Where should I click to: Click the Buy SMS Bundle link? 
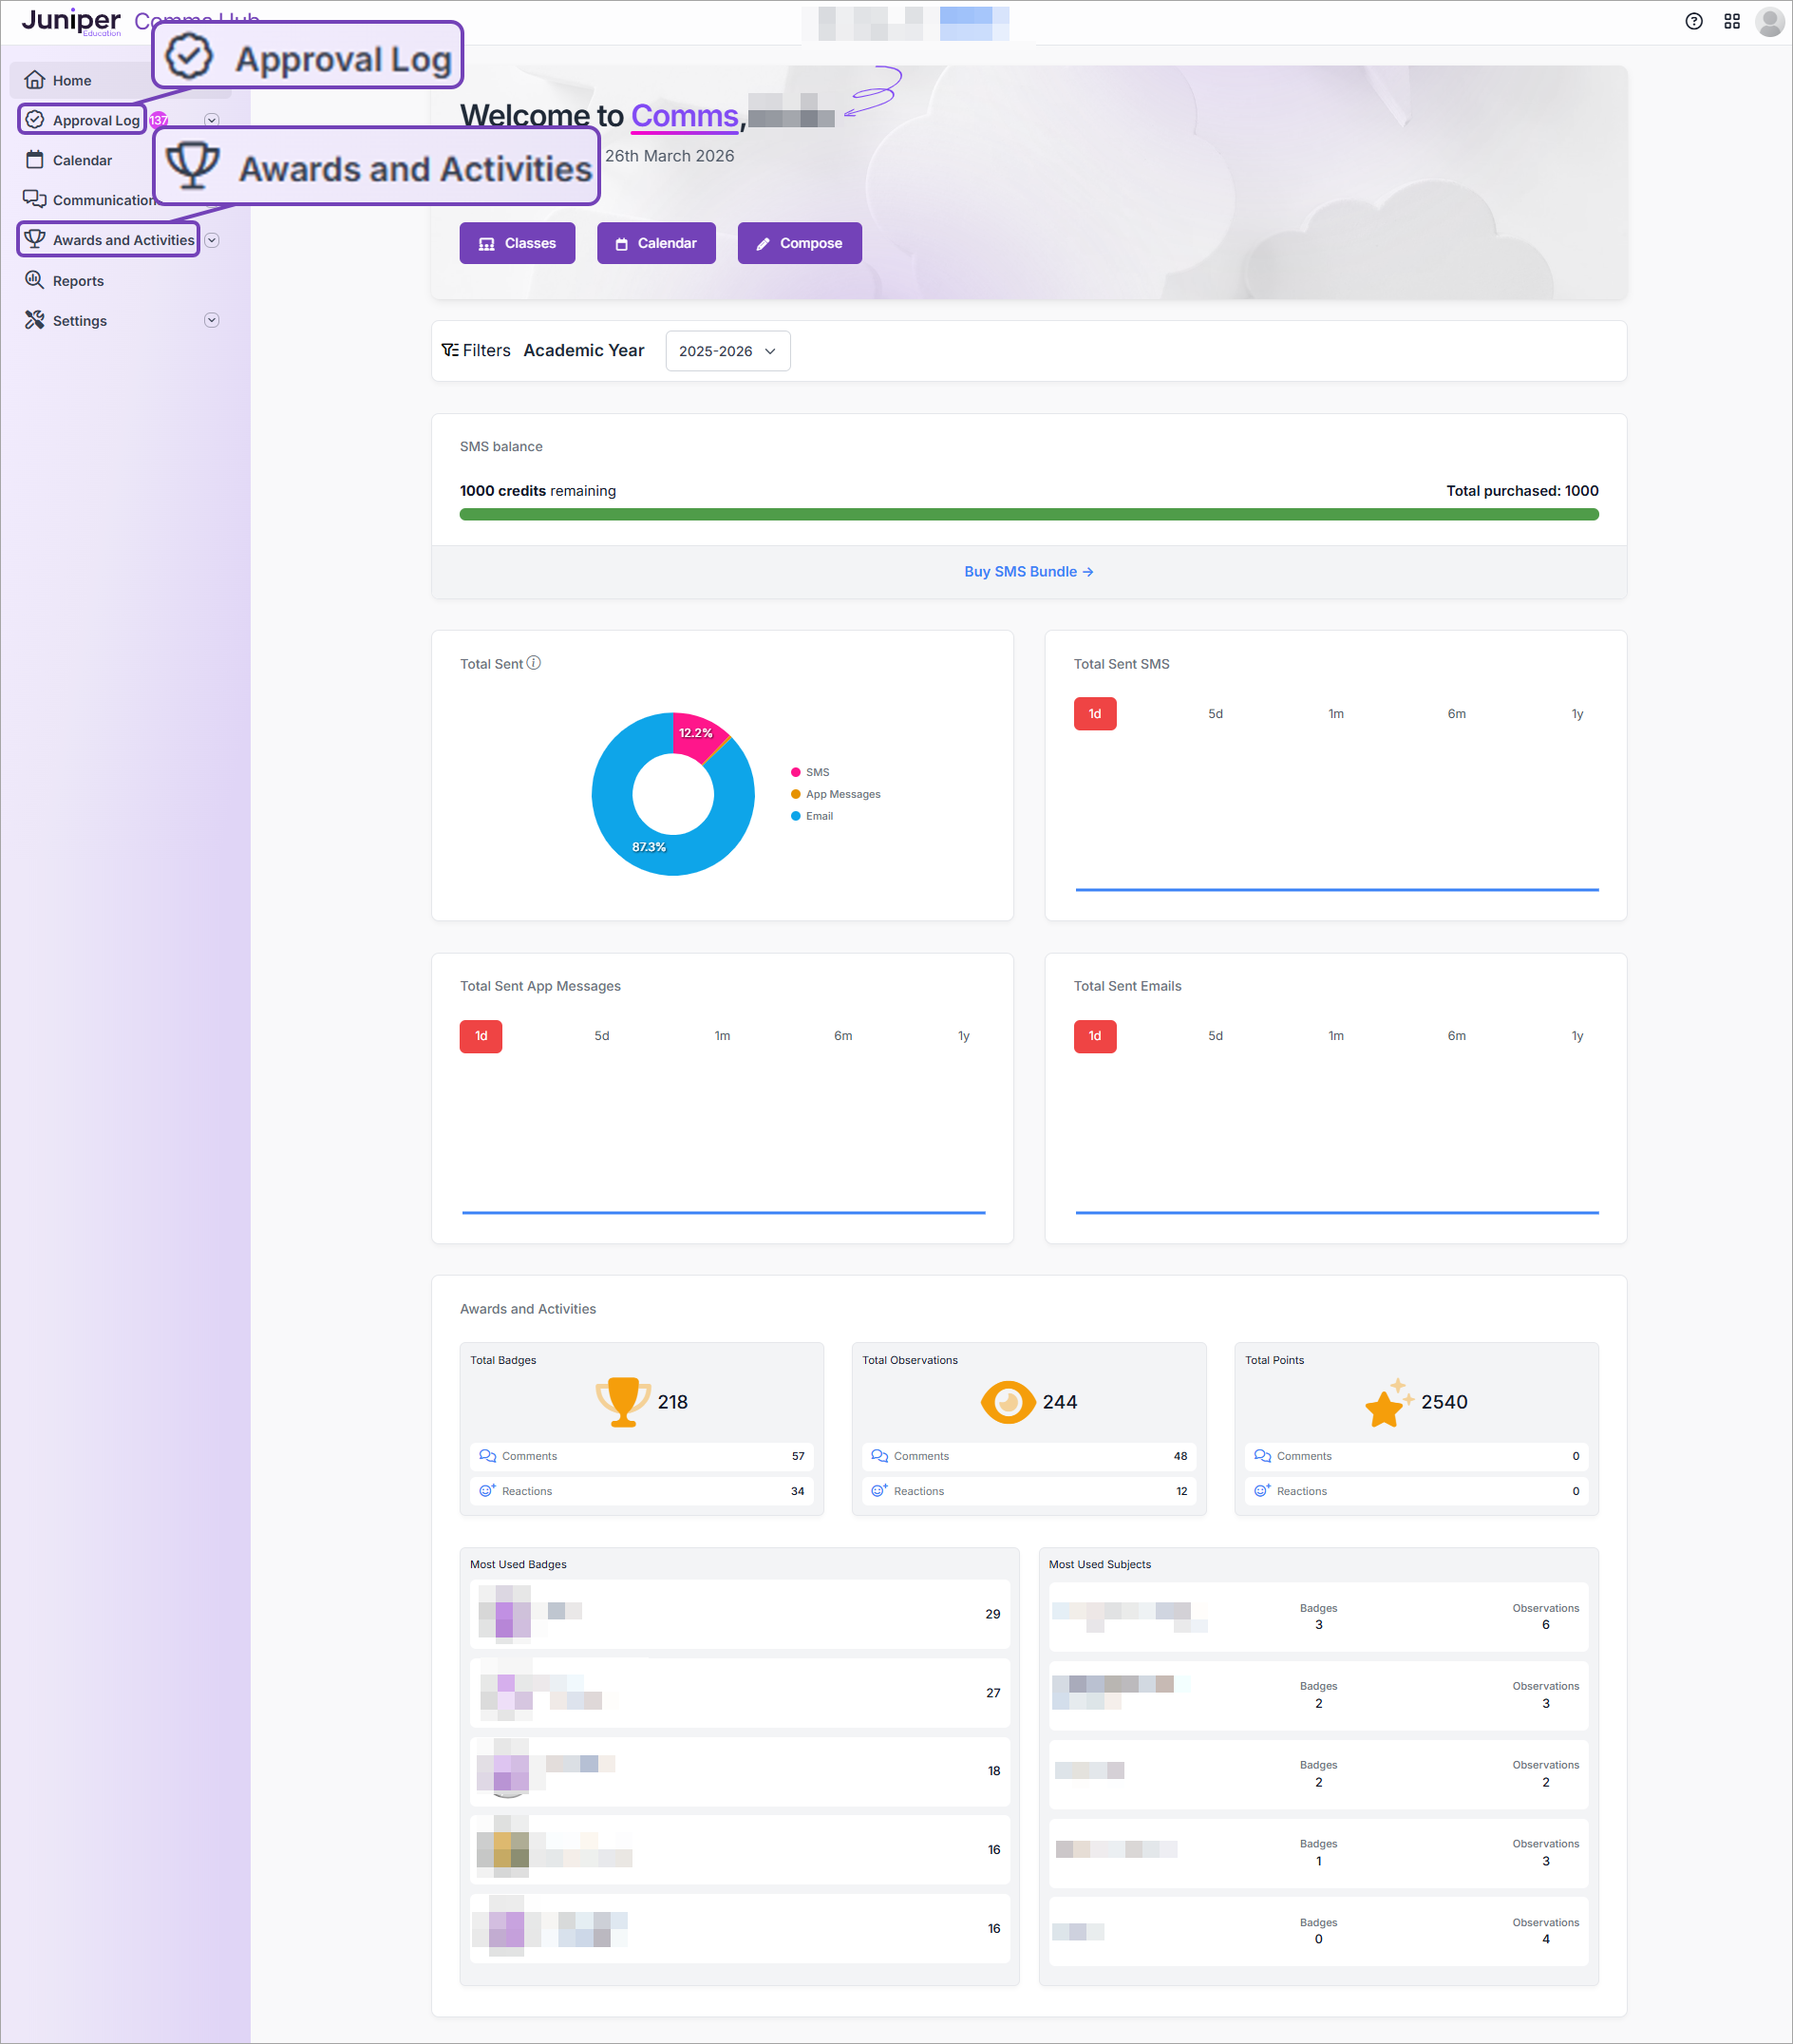click(x=1028, y=572)
